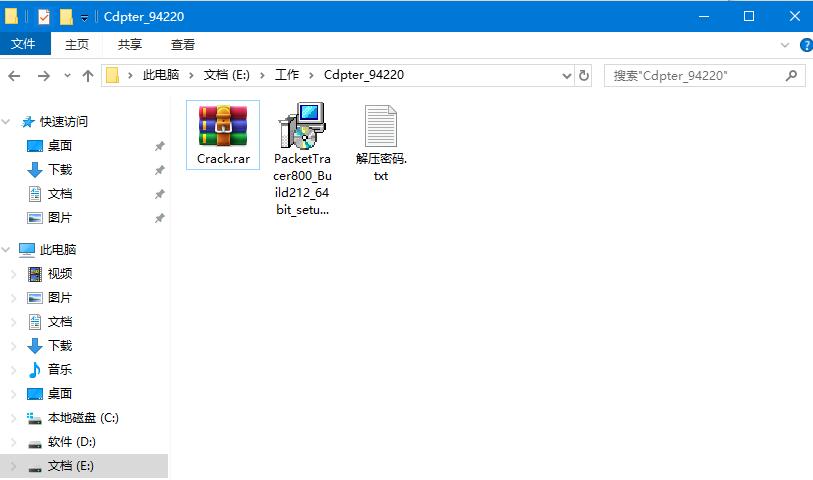Minimize the Cdpter_94220 window
This screenshot has height=480, width=813.
pyautogui.click(x=704, y=17)
